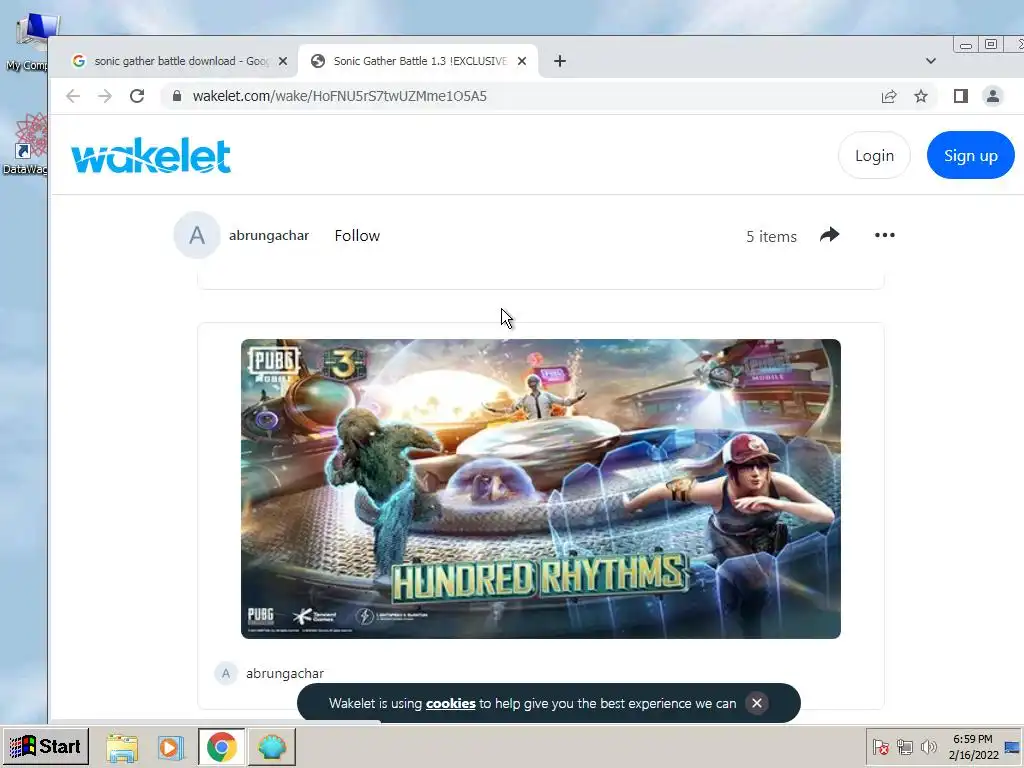
Task: Open file explorer from taskbar
Action: click(x=122, y=747)
